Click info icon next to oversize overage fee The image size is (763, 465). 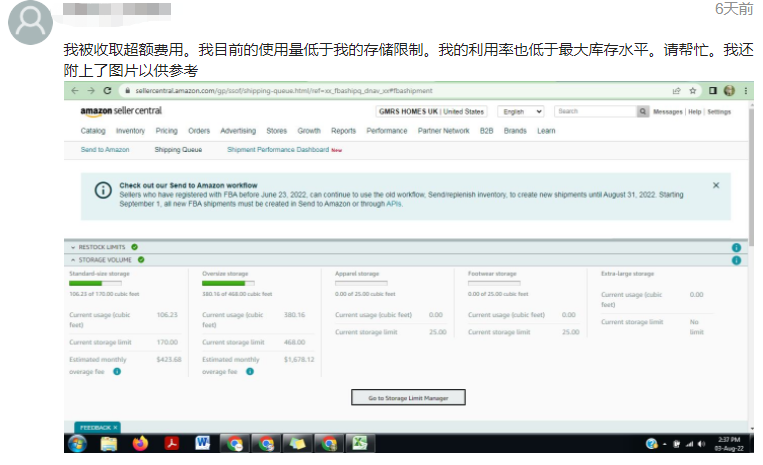(250, 371)
